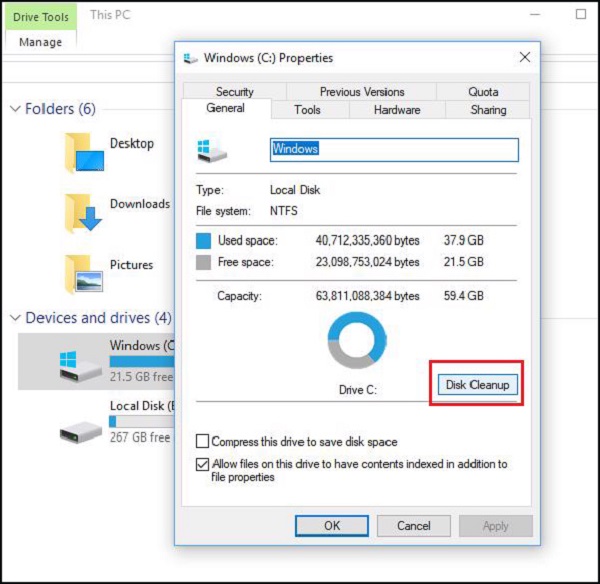This screenshot has height=584, width=600.
Task: Confirm with the OK button
Action: pos(332,525)
